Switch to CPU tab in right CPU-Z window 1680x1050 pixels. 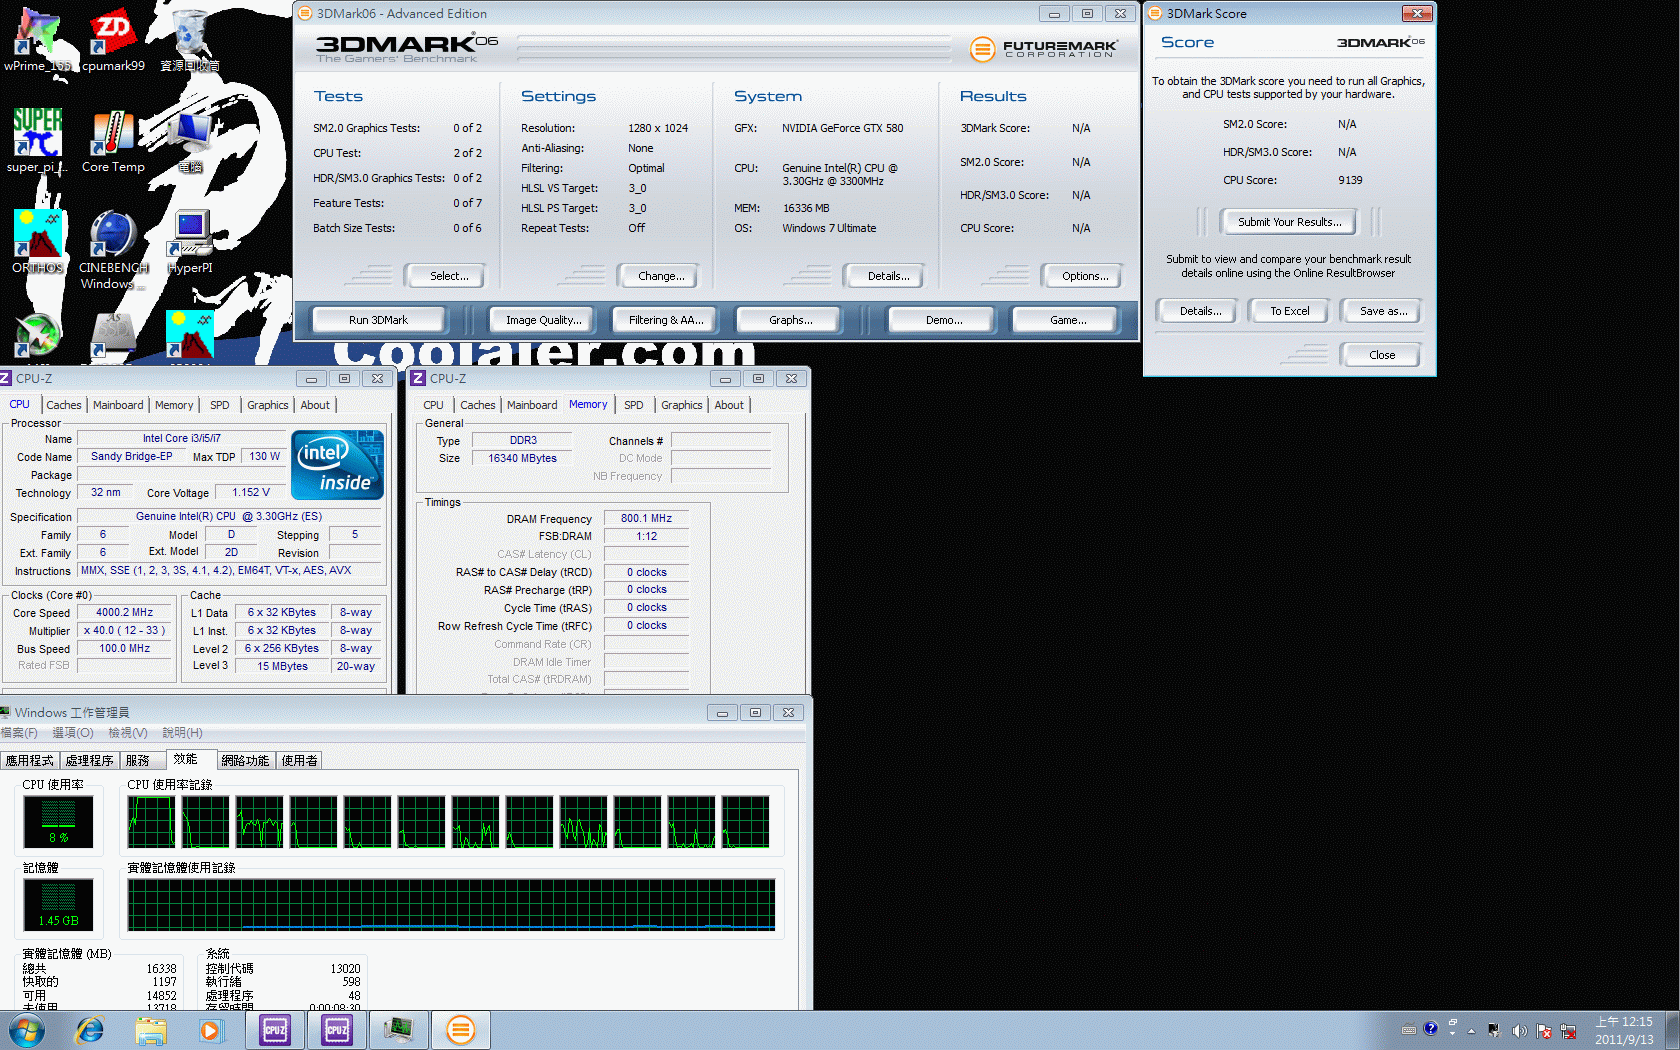click(433, 405)
